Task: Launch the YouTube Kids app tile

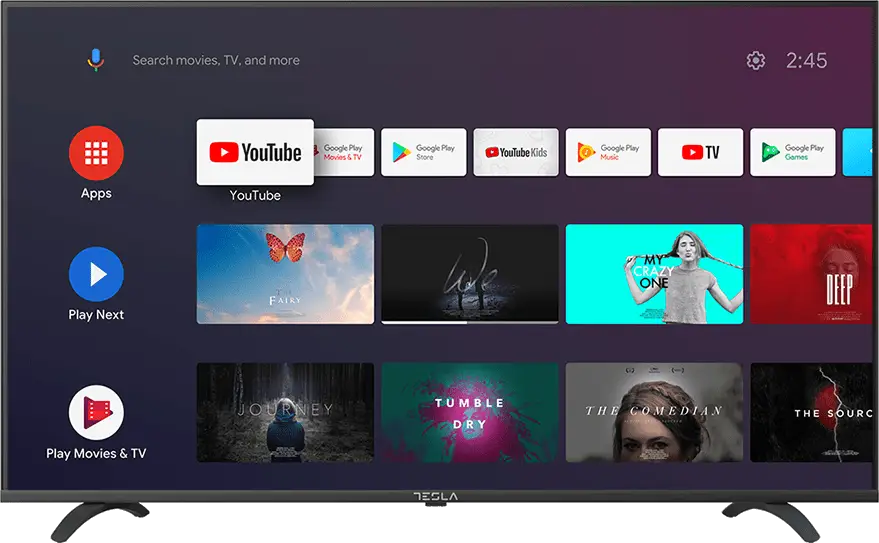Action: 516,152
